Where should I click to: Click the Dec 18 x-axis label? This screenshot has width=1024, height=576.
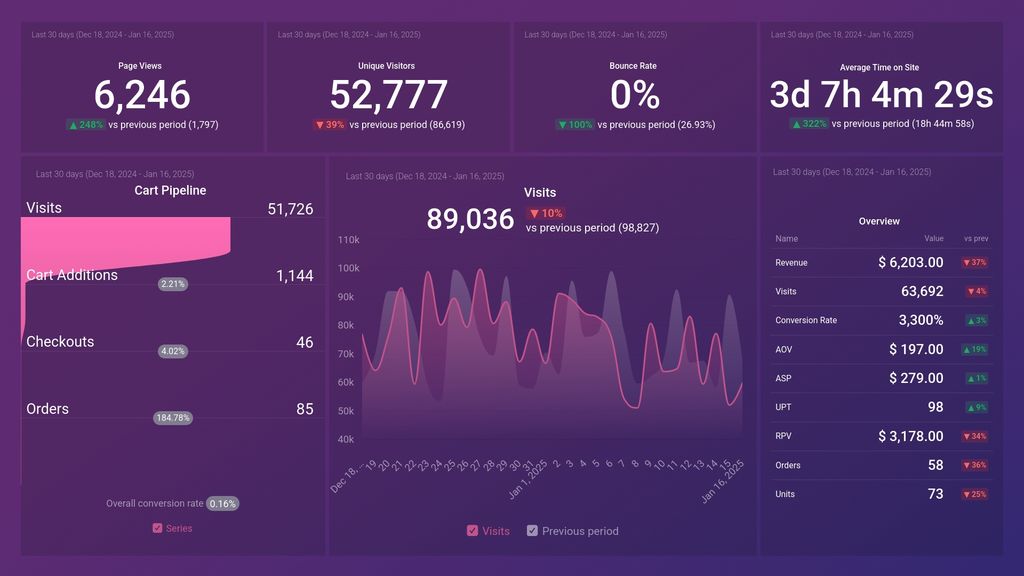[x=346, y=479]
